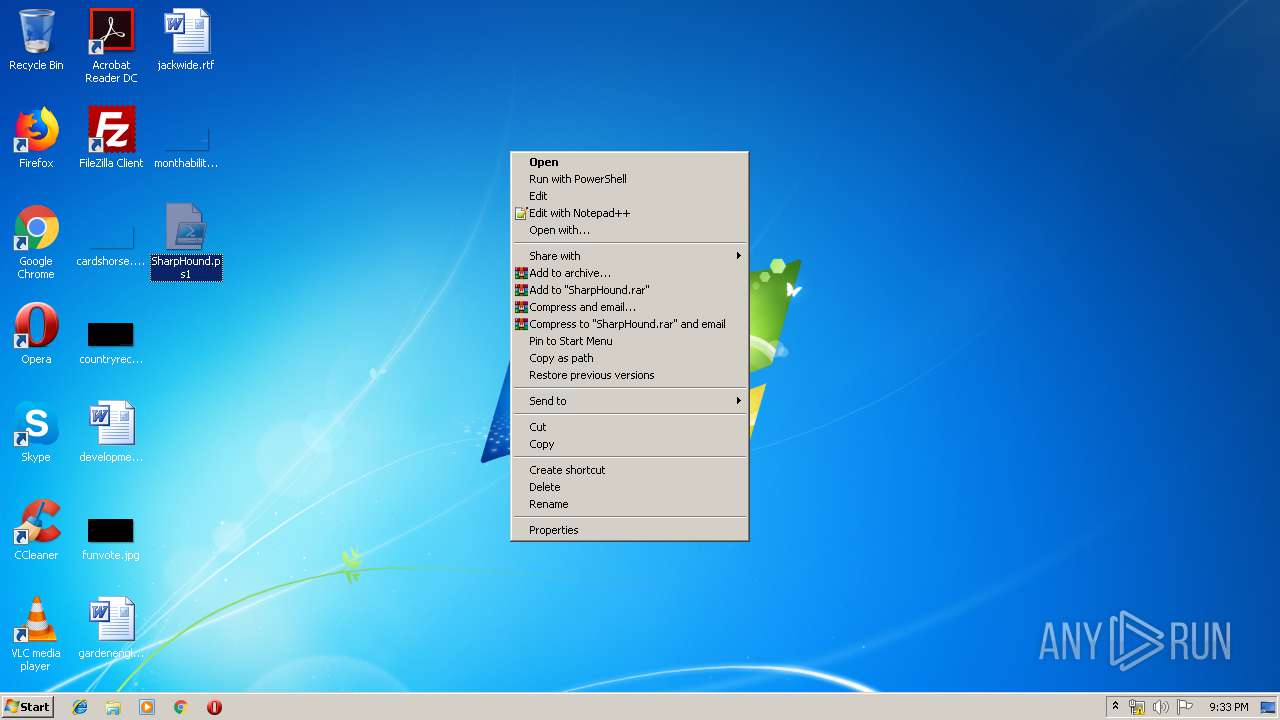Open Windows Explorer from the taskbar
This screenshot has height=720, width=1280.
[113, 707]
